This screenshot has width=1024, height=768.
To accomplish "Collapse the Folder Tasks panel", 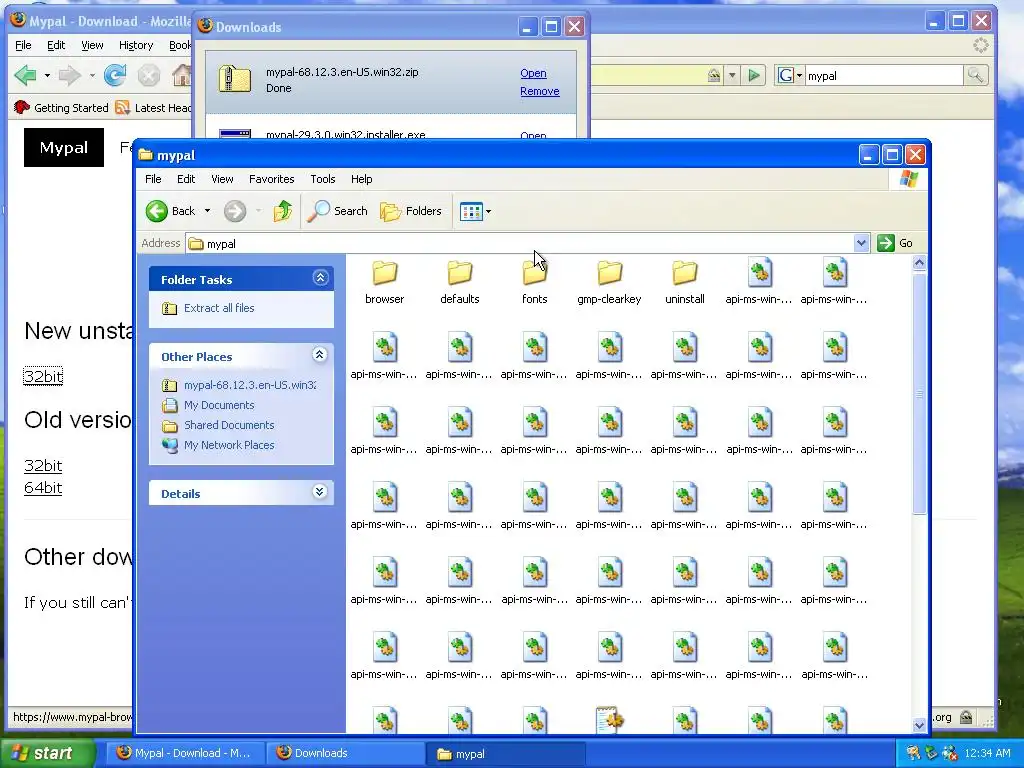I will pos(320,278).
